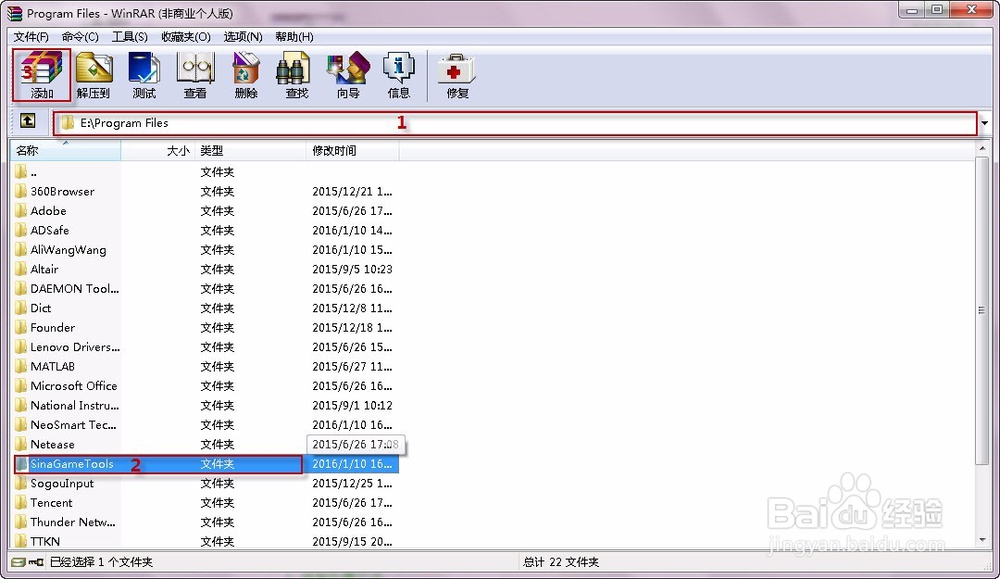Image resolution: width=1000 pixels, height=579 pixels.
Task: Open the Wizard (向导) icon
Action: click(x=348, y=75)
